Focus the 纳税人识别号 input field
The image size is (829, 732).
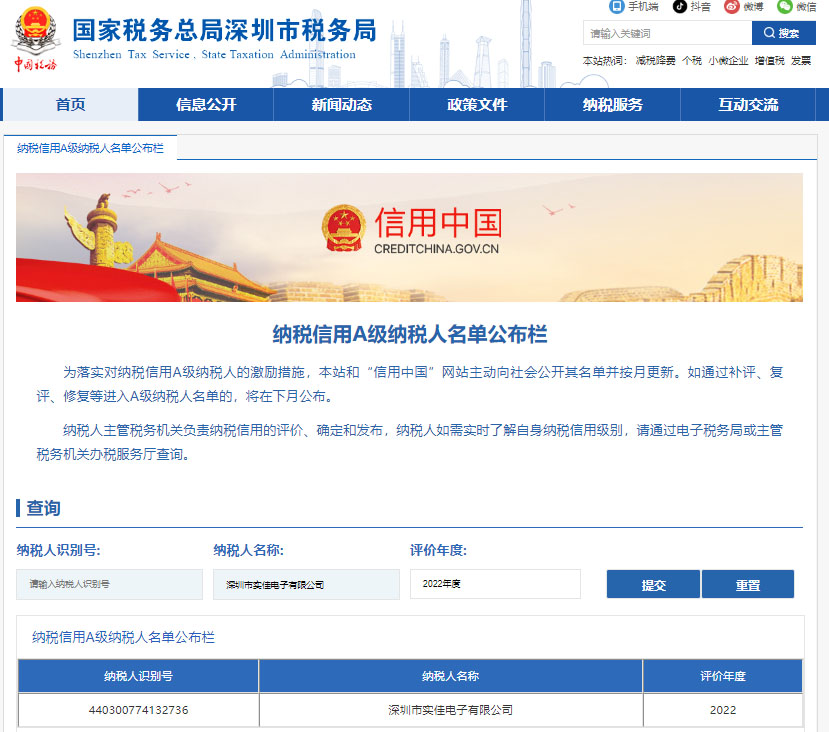(109, 585)
